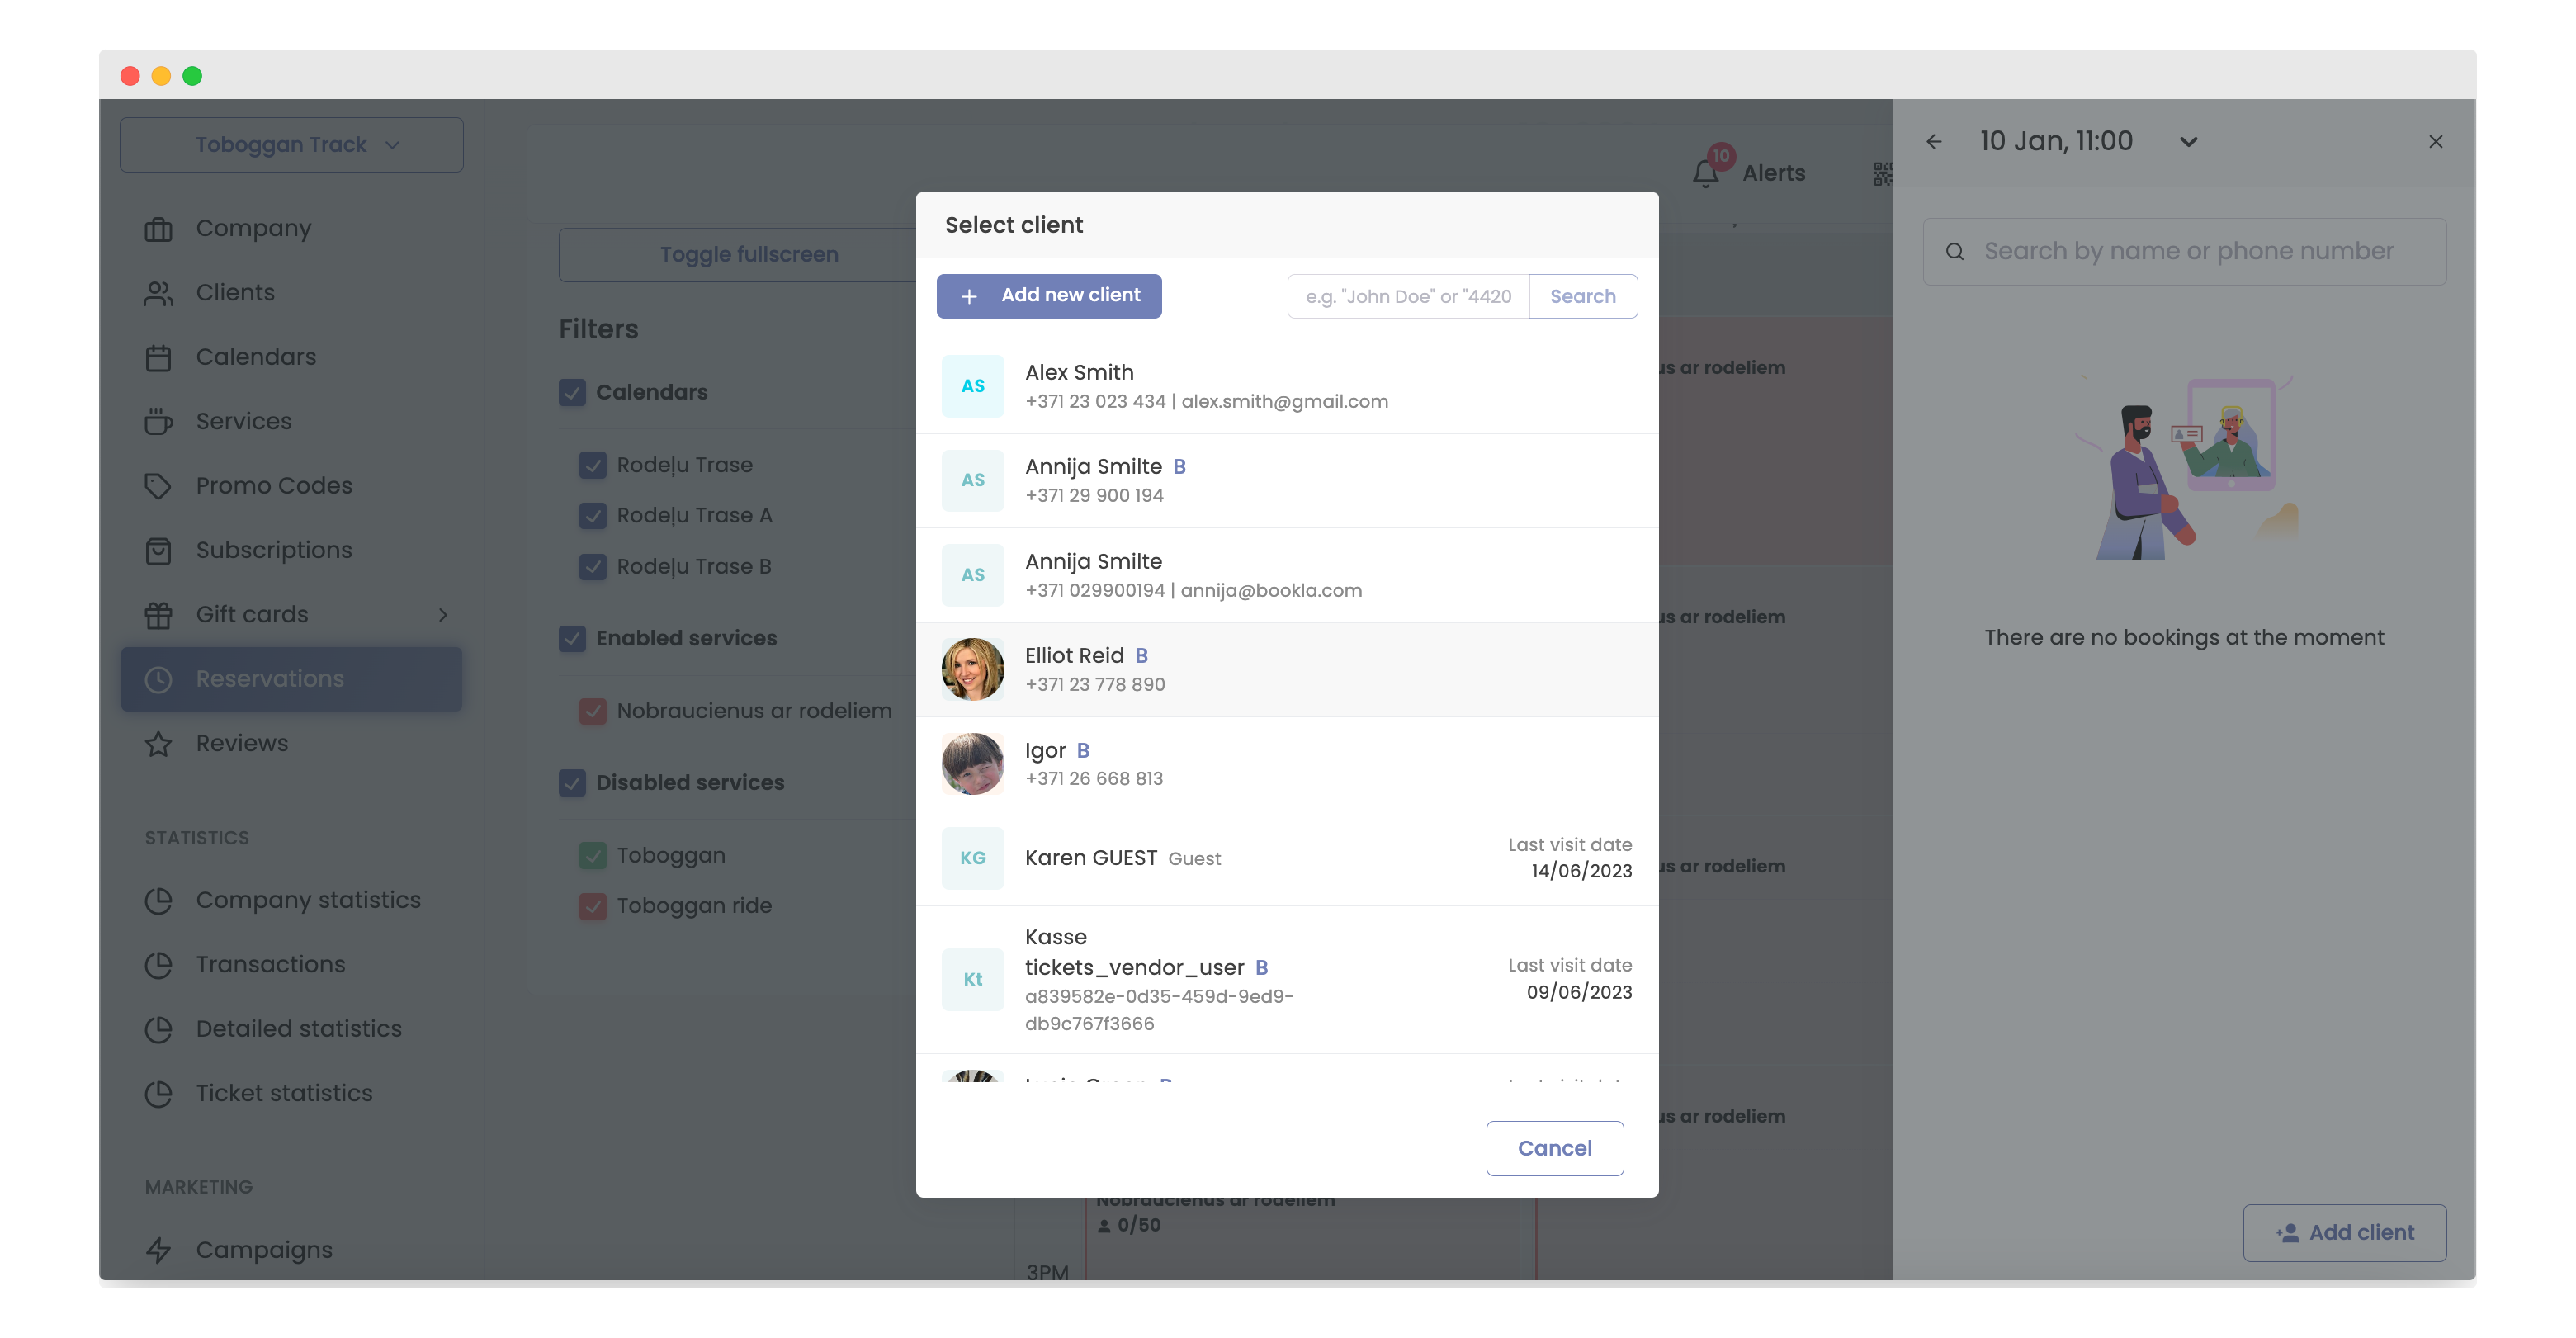
Task: Click the back arrow next to date
Action: click(1934, 142)
